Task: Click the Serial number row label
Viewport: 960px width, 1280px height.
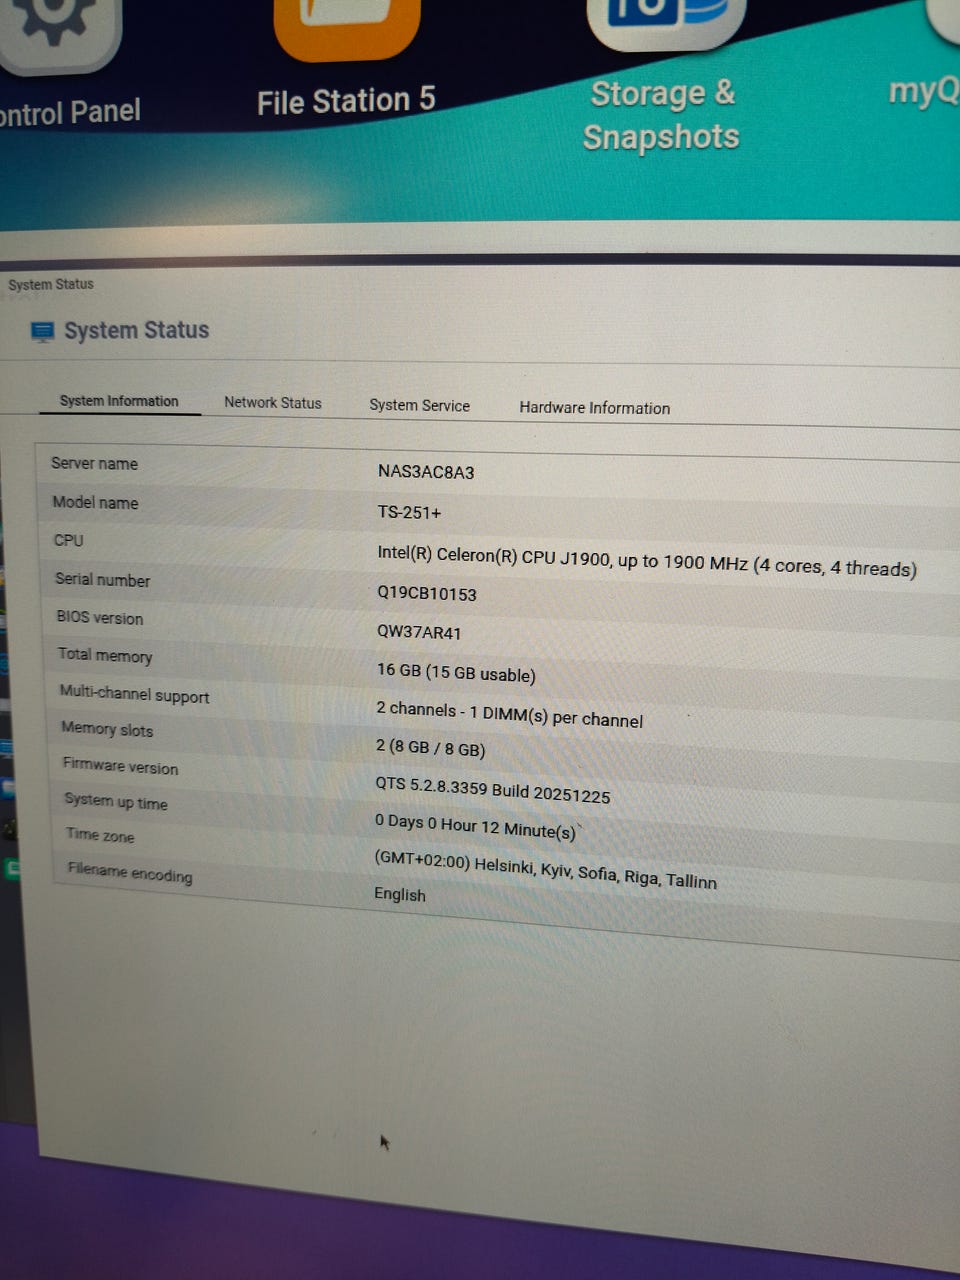Action: click(x=102, y=579)
